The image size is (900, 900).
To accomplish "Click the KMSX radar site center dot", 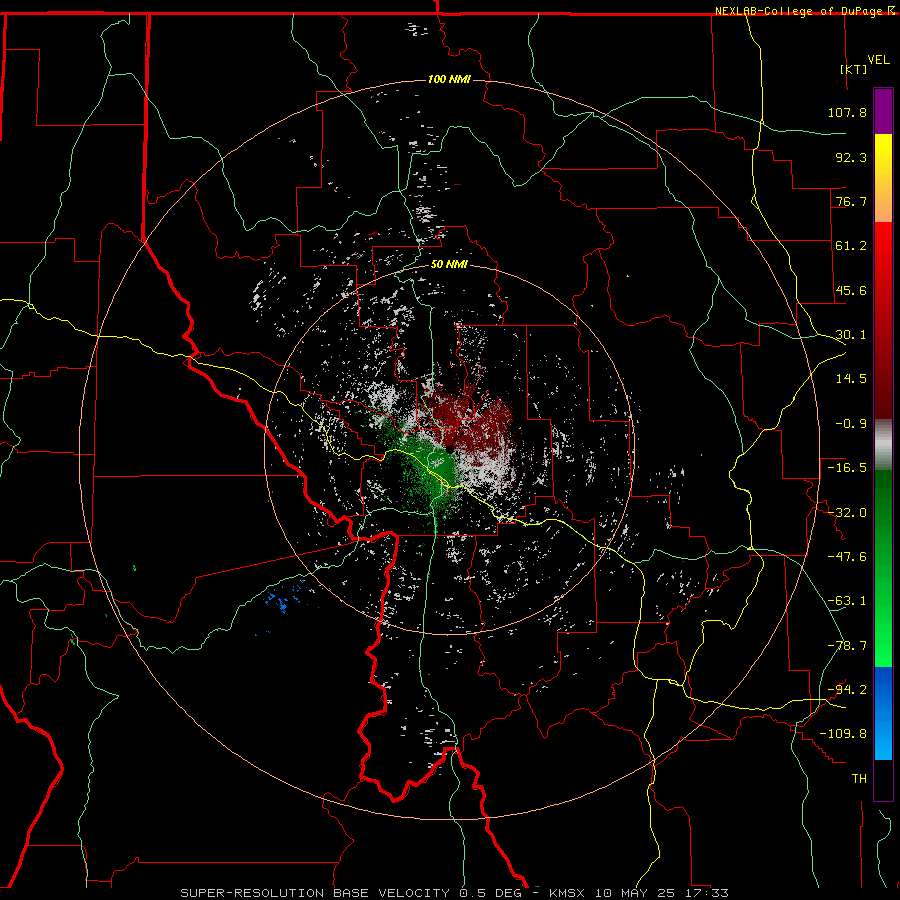I will click(450, 449).
